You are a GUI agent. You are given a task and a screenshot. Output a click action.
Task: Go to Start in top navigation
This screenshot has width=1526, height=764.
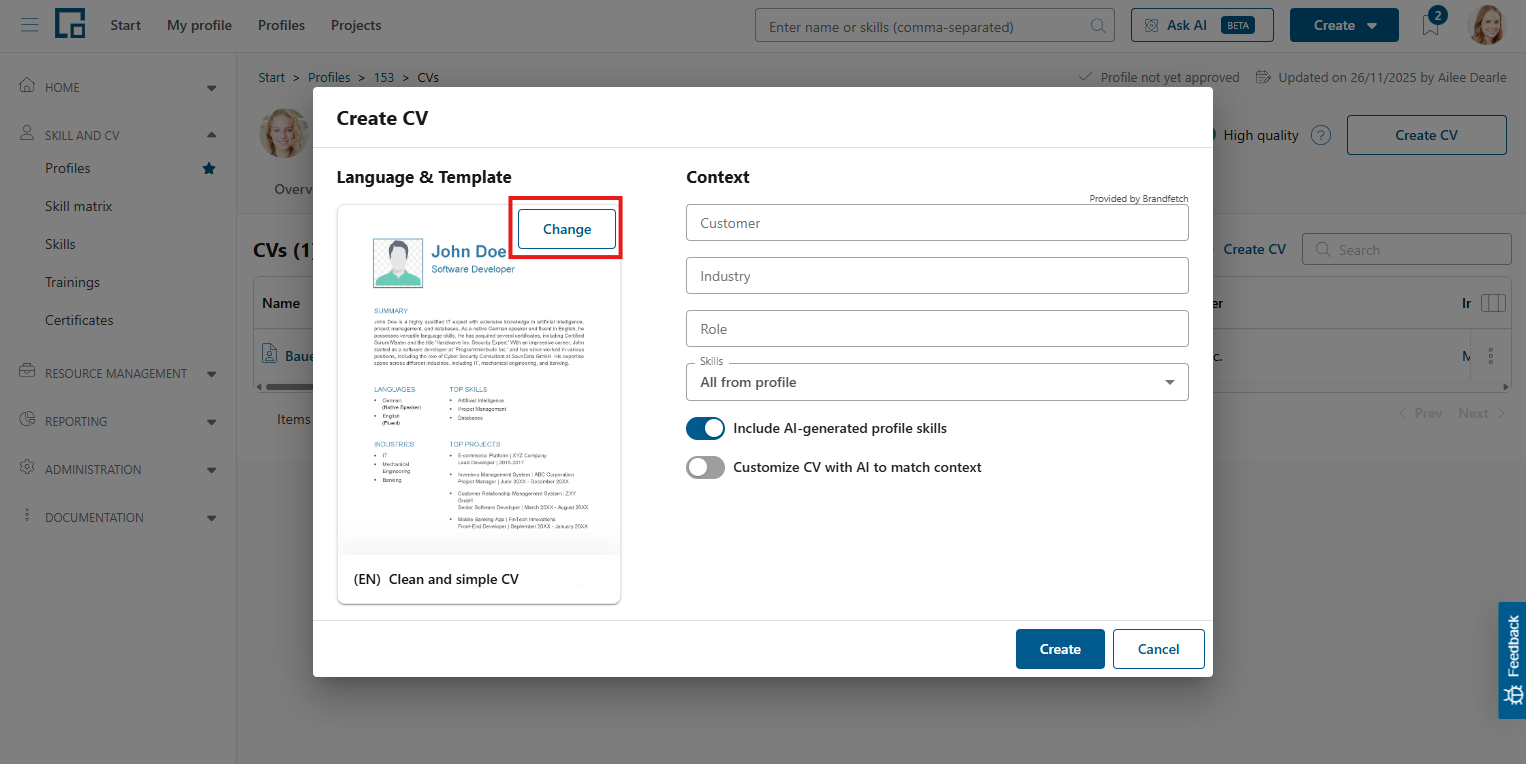click(126, 25)
